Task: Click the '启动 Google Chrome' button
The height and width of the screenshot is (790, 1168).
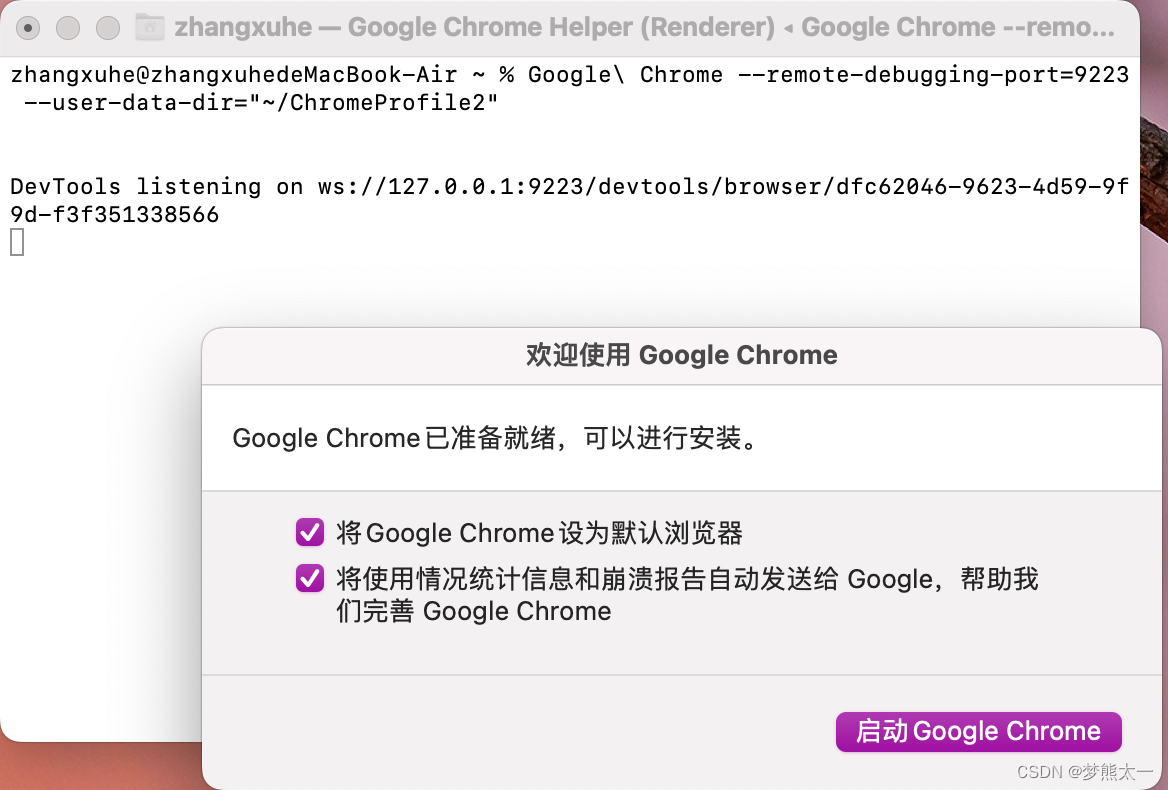Action: point(978,731)
